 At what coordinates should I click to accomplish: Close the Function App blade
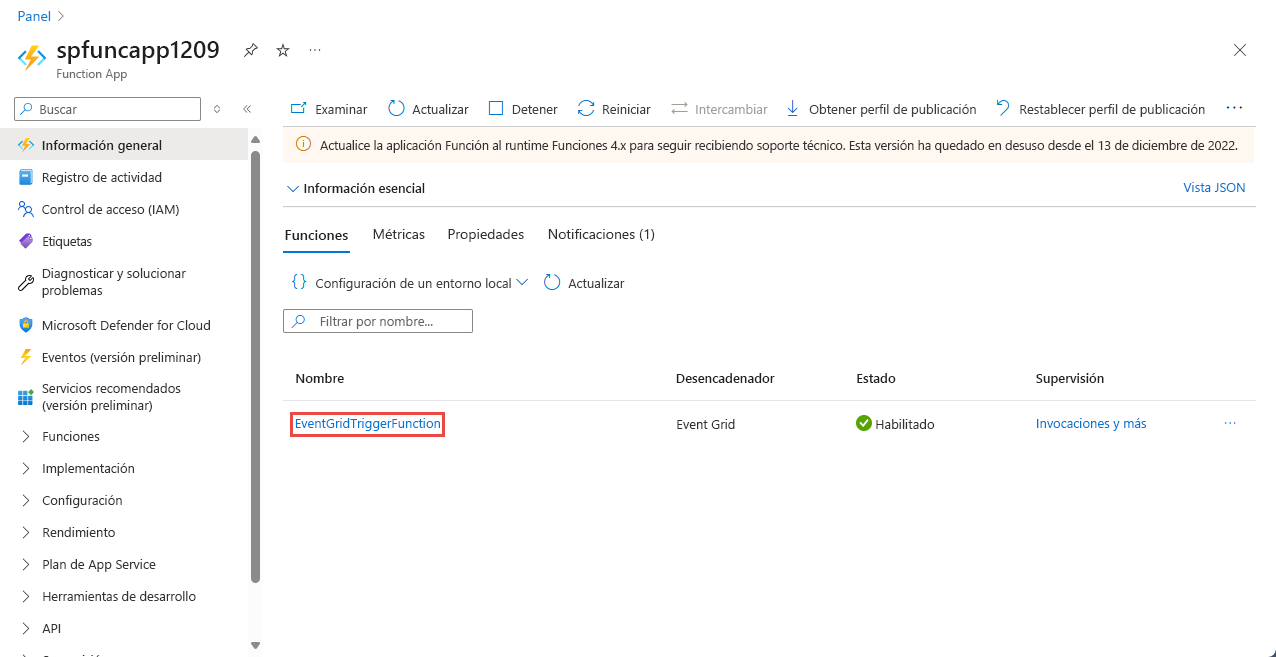coord(1240,50)
